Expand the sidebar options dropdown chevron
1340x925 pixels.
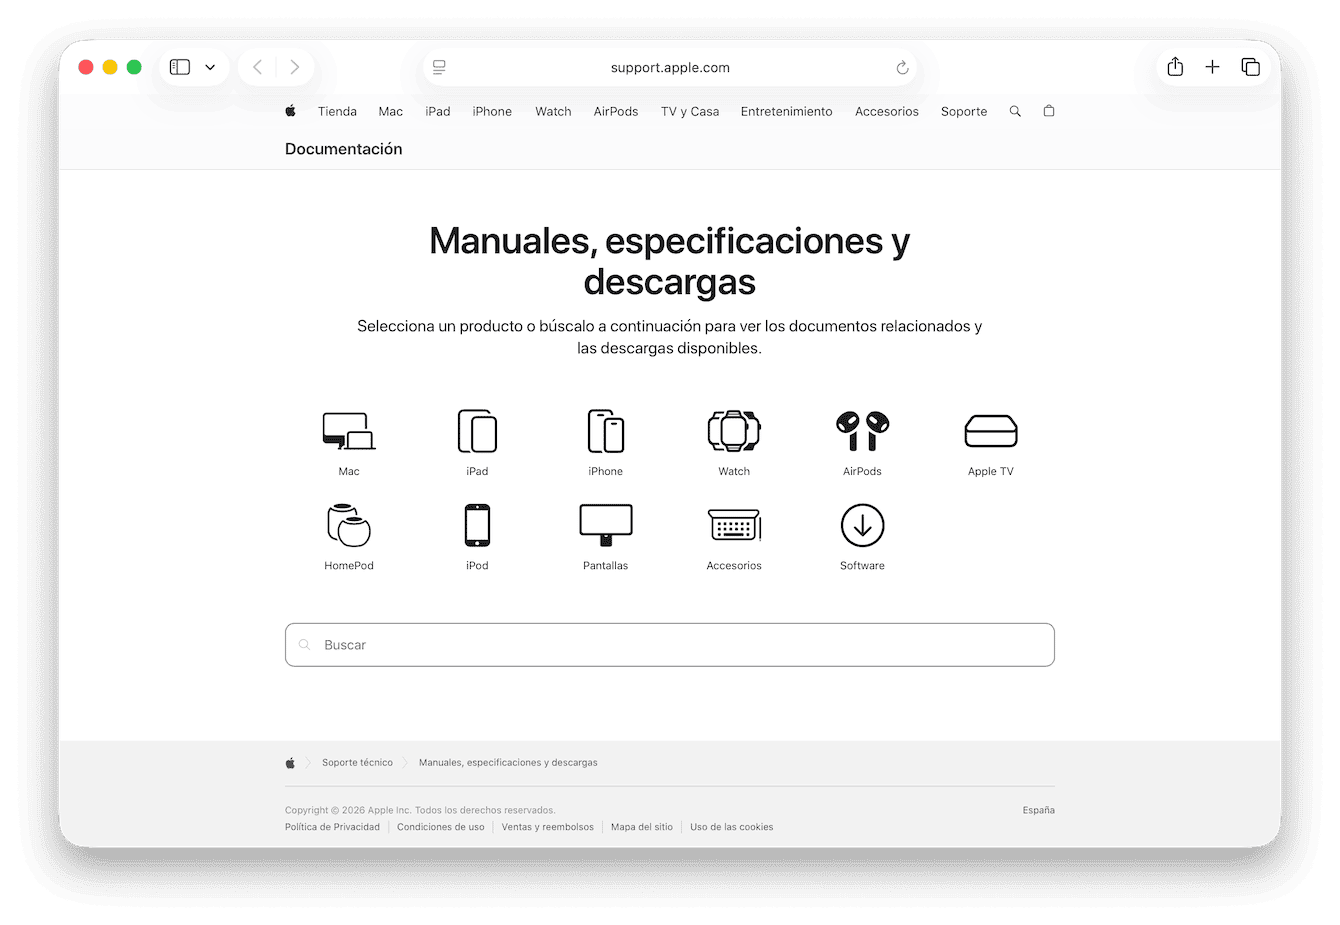[x=210, y=67]
